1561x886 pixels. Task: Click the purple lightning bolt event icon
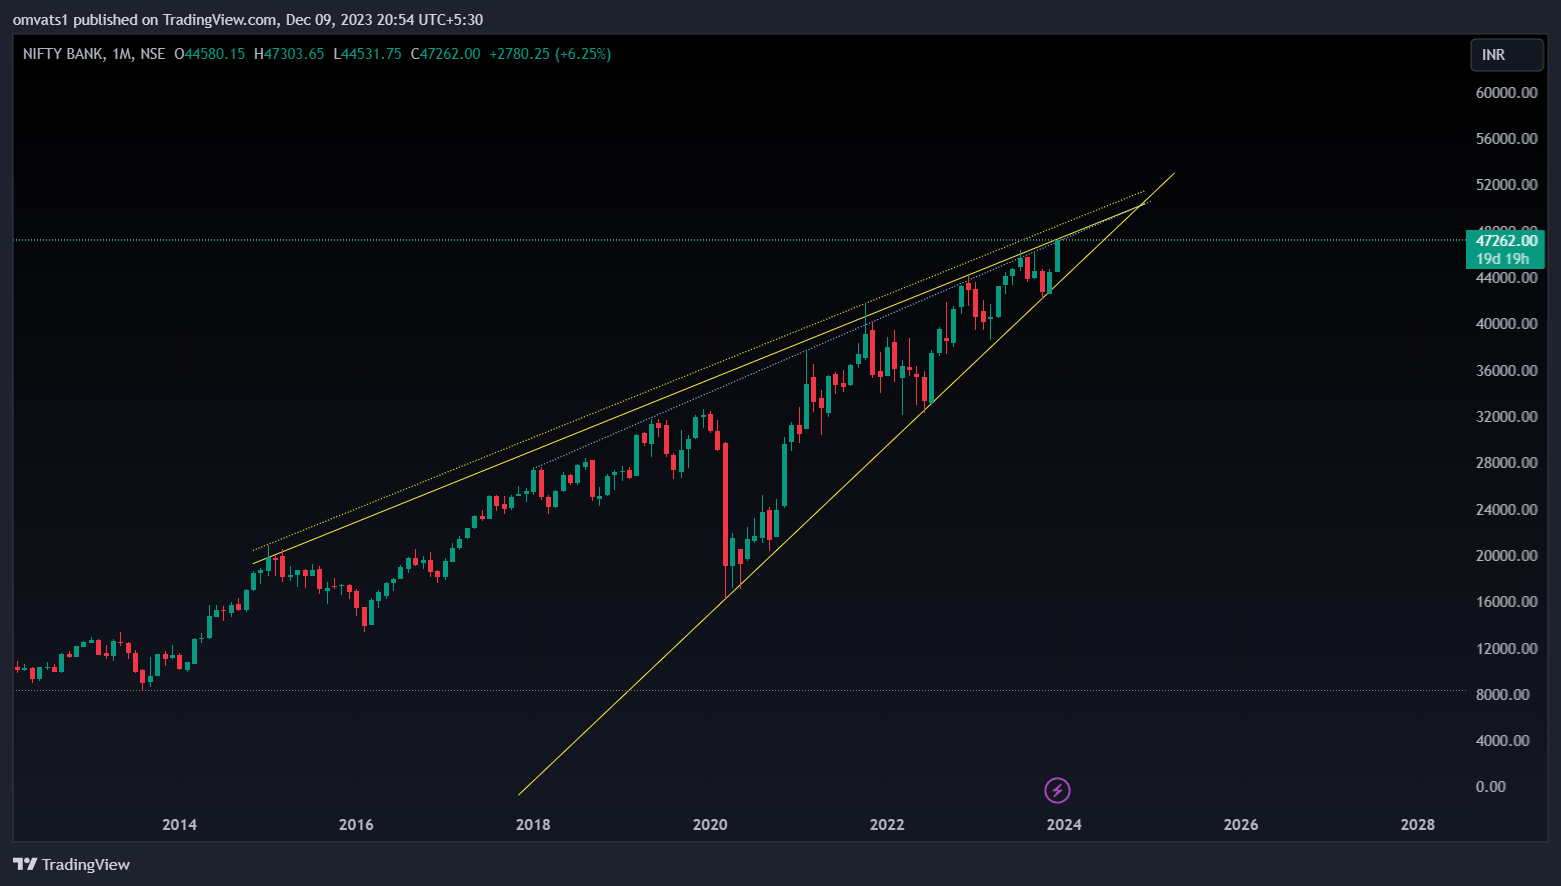[1057, 791]
